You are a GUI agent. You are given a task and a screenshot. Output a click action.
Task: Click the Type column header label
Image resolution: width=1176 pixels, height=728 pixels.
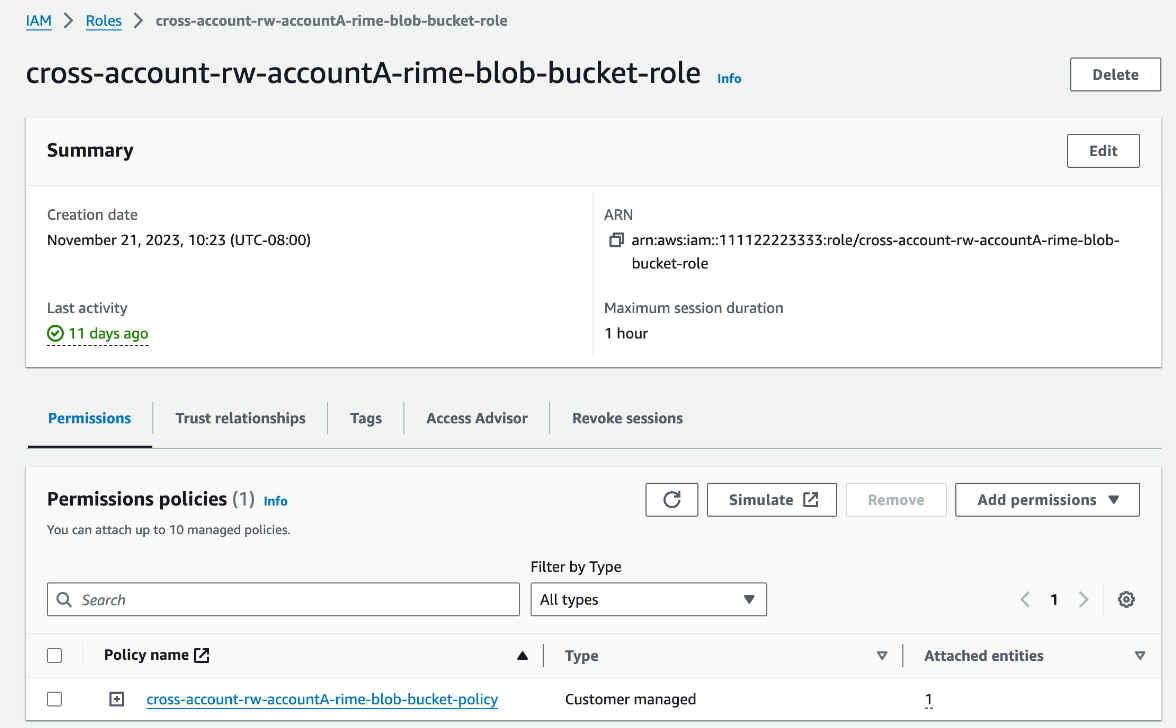[581, 656]
